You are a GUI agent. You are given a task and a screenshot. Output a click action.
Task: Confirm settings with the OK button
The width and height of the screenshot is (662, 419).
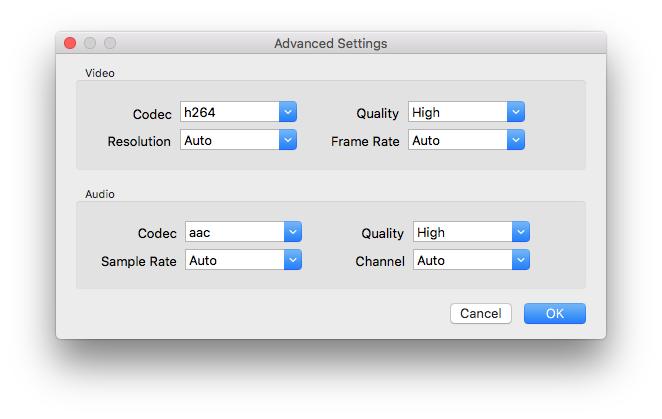555,313
